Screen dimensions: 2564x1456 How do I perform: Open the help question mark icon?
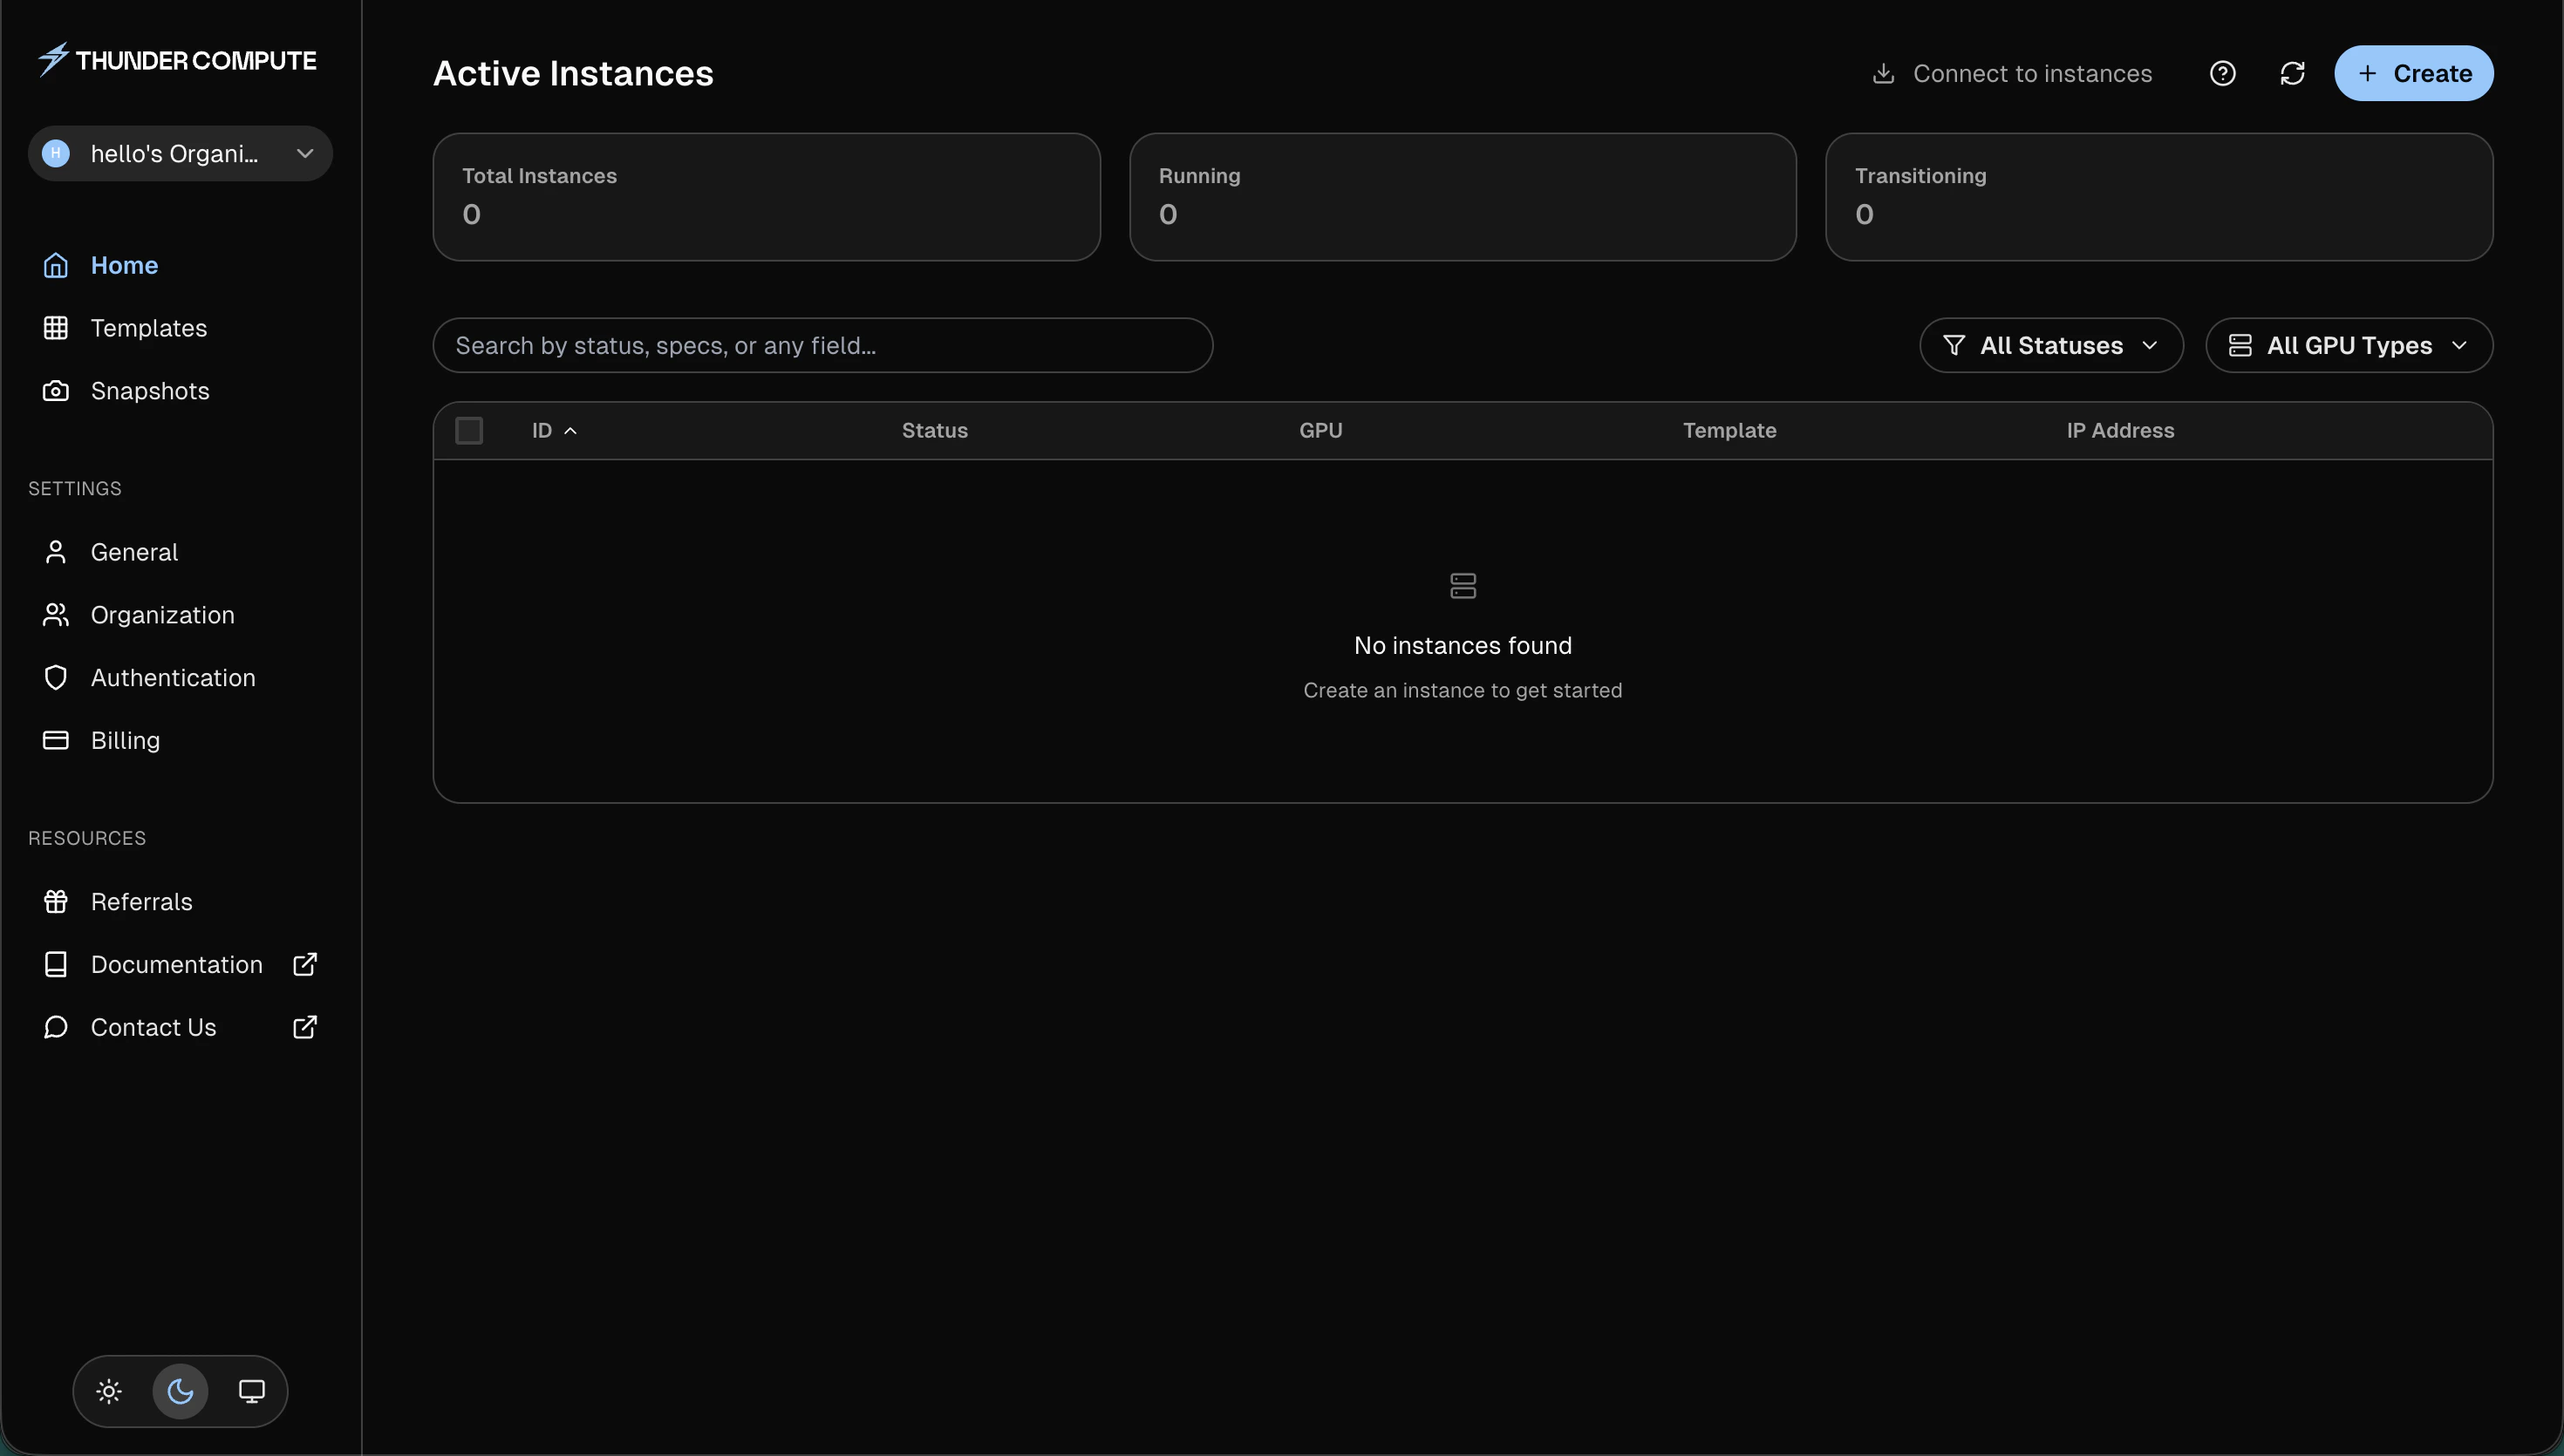tap(2222, 73)
